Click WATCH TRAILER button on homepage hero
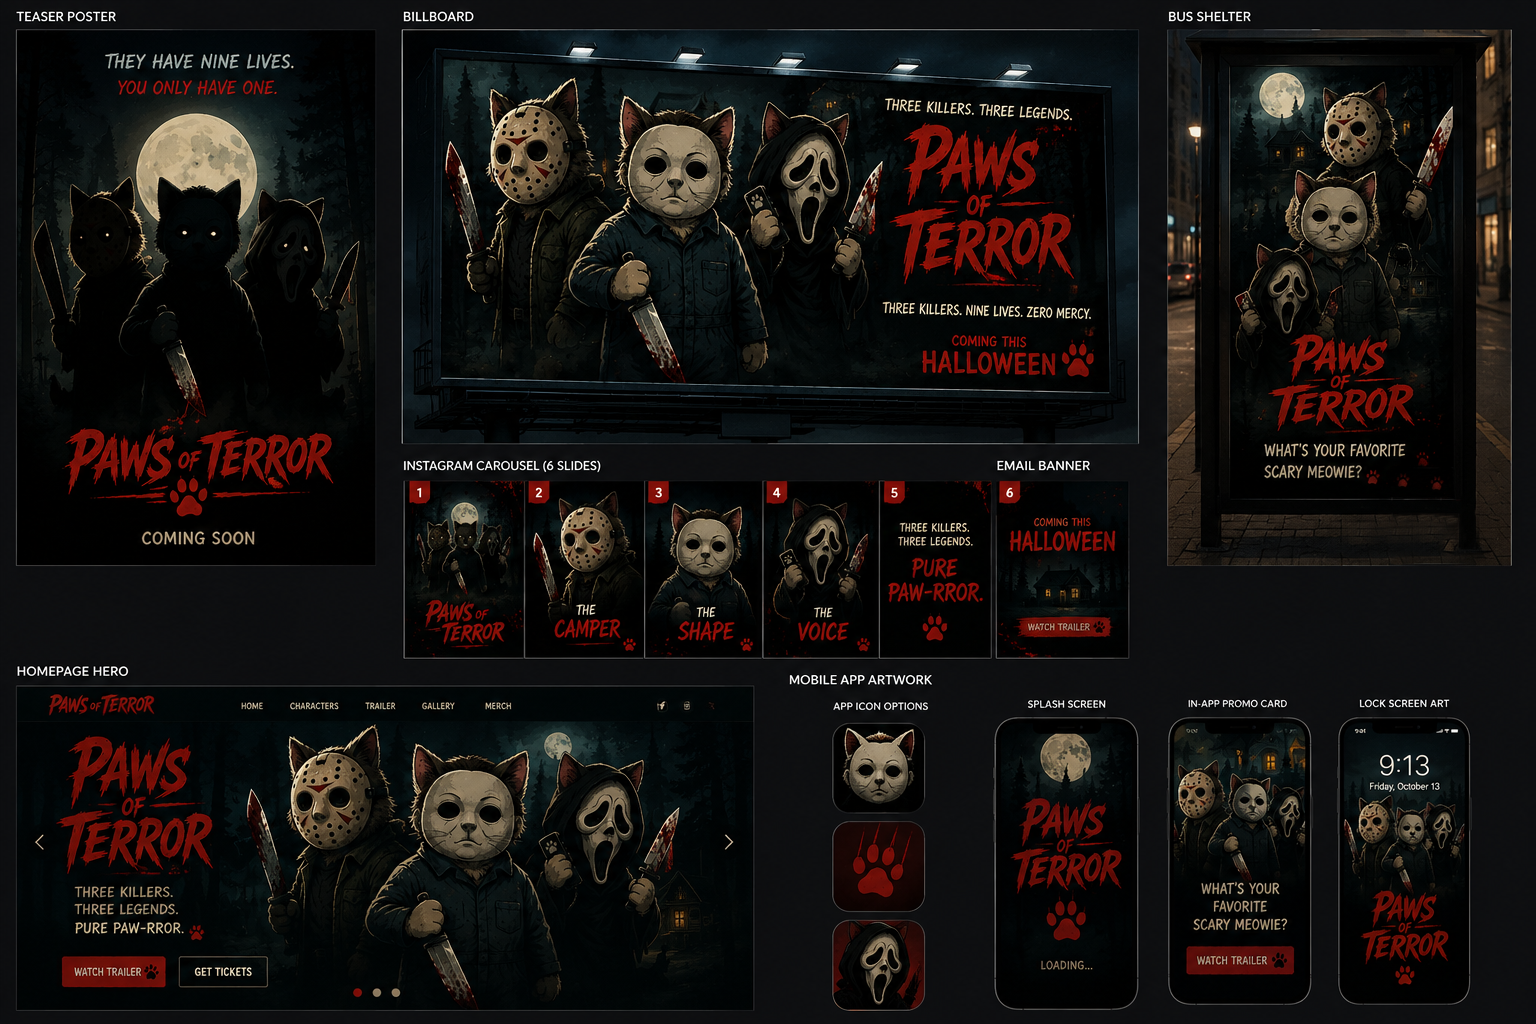The height and width of the screenshot is (1024, 1536). [114, 972]
